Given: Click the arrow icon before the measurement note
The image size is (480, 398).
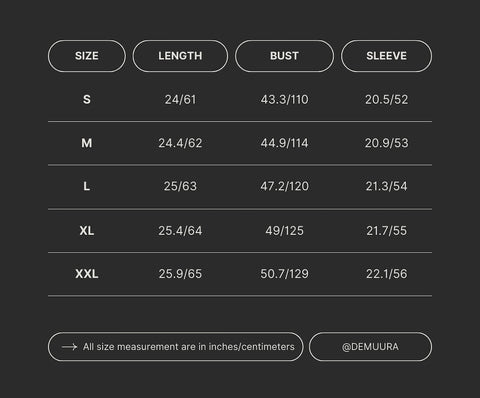Looking at the screenshot, I should point(69,347).
